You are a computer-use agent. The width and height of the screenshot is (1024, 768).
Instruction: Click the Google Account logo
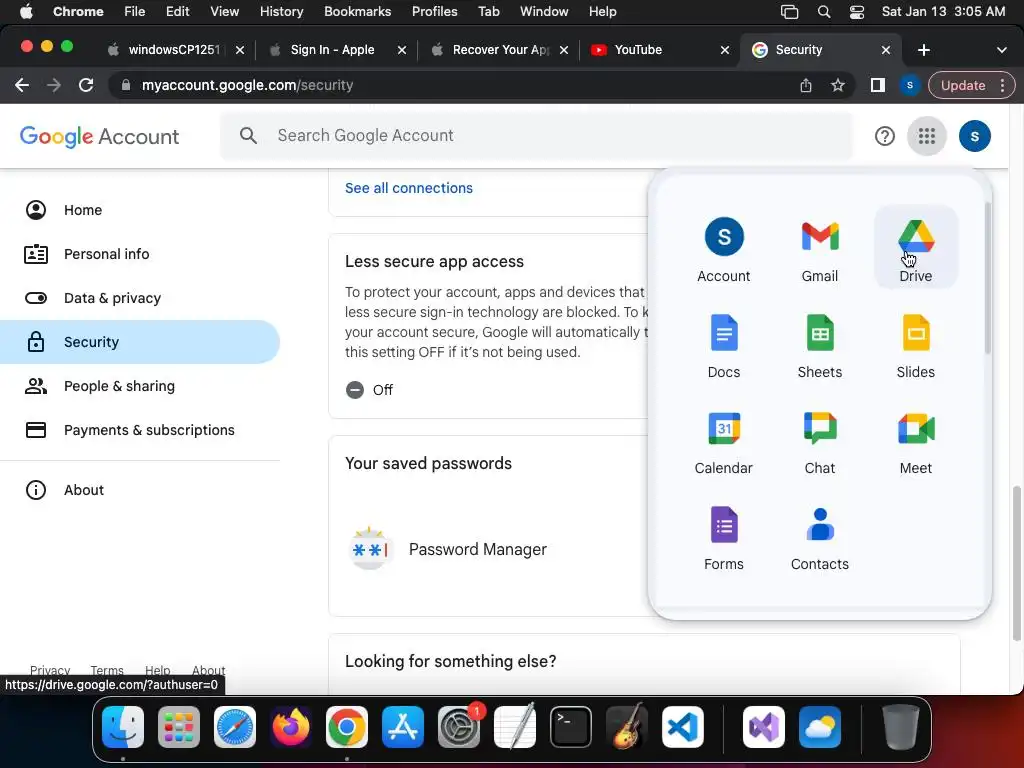(x=99, y=136)
